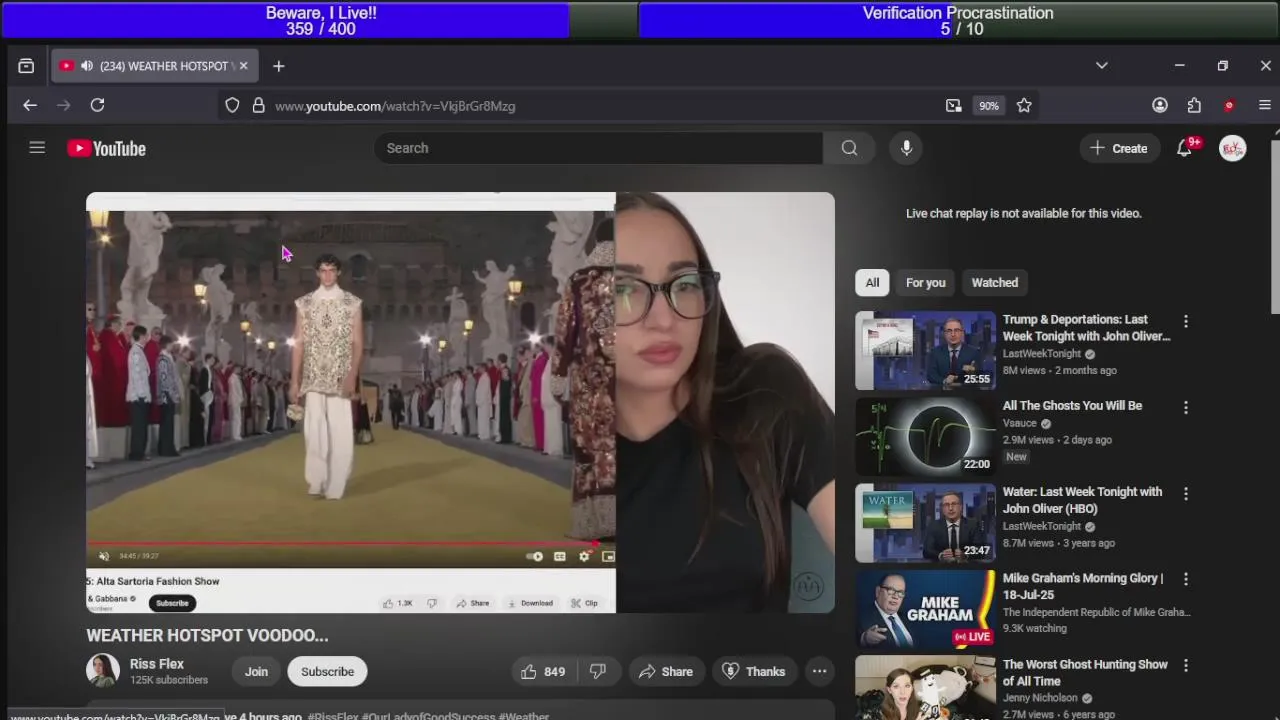Viewport: 1280px width, 720px height.
Task: Open the embedded video settings gear
Action: pyautogui.click(x=584, y=556)
